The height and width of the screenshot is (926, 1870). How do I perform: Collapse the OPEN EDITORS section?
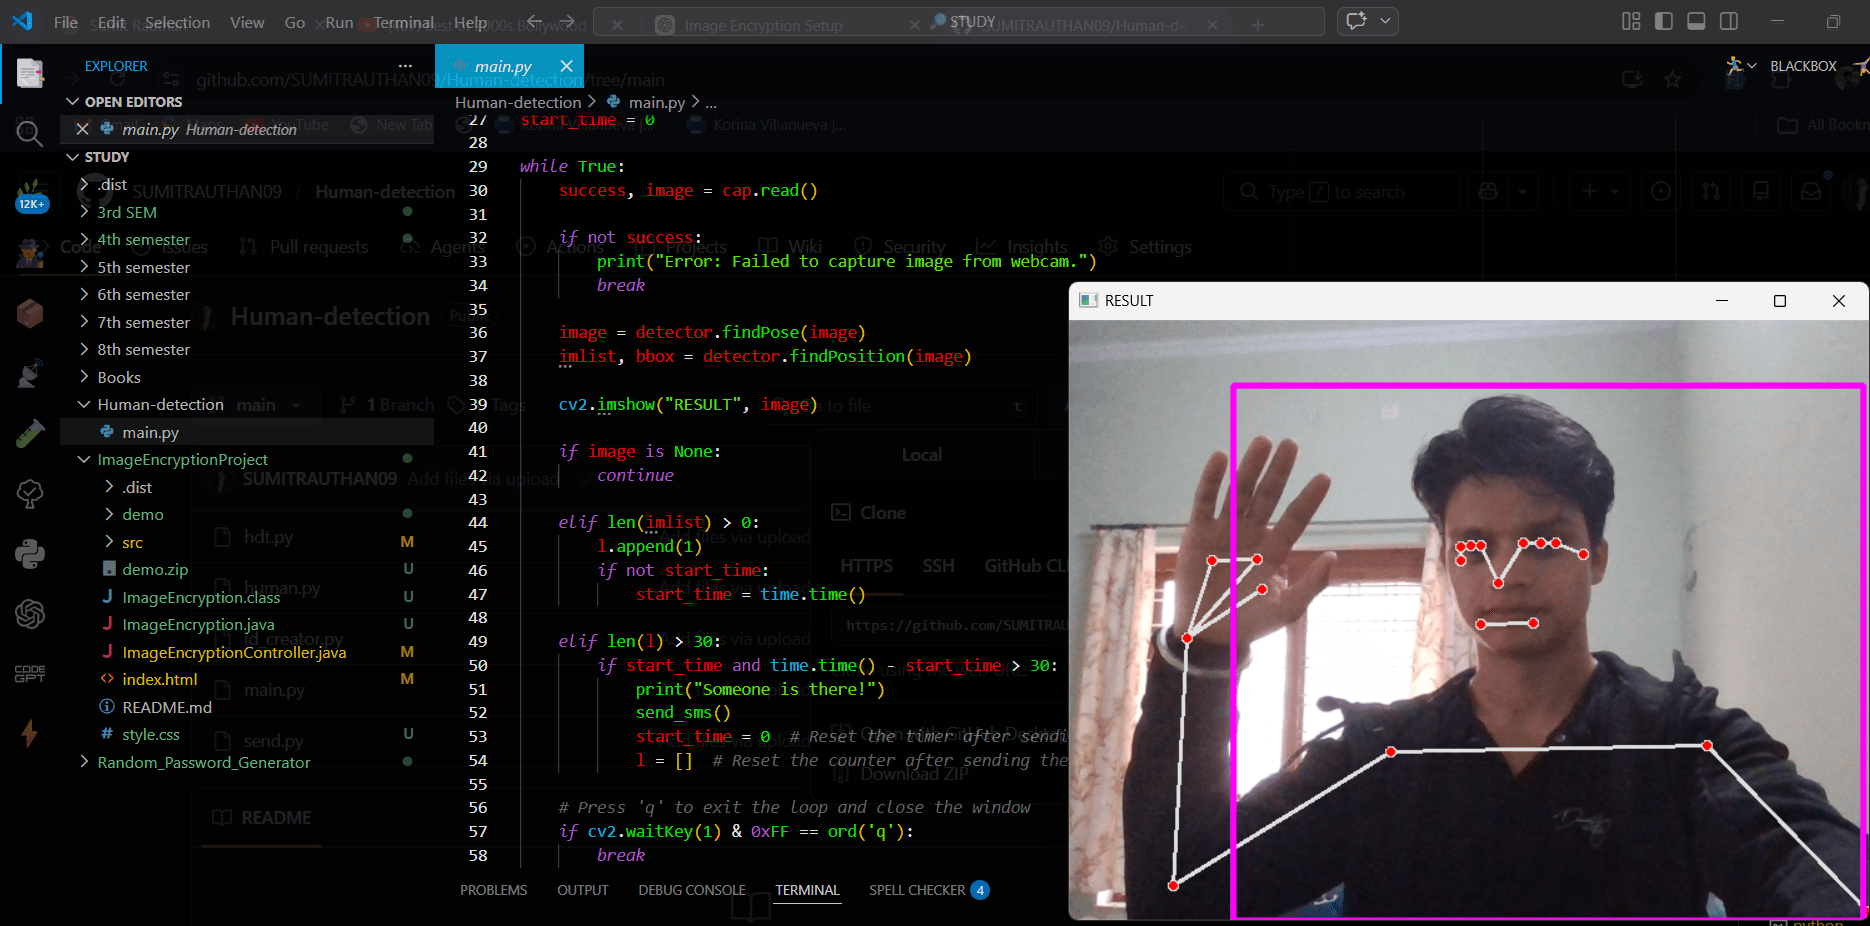pyautogui.click(x=72, y=101)
